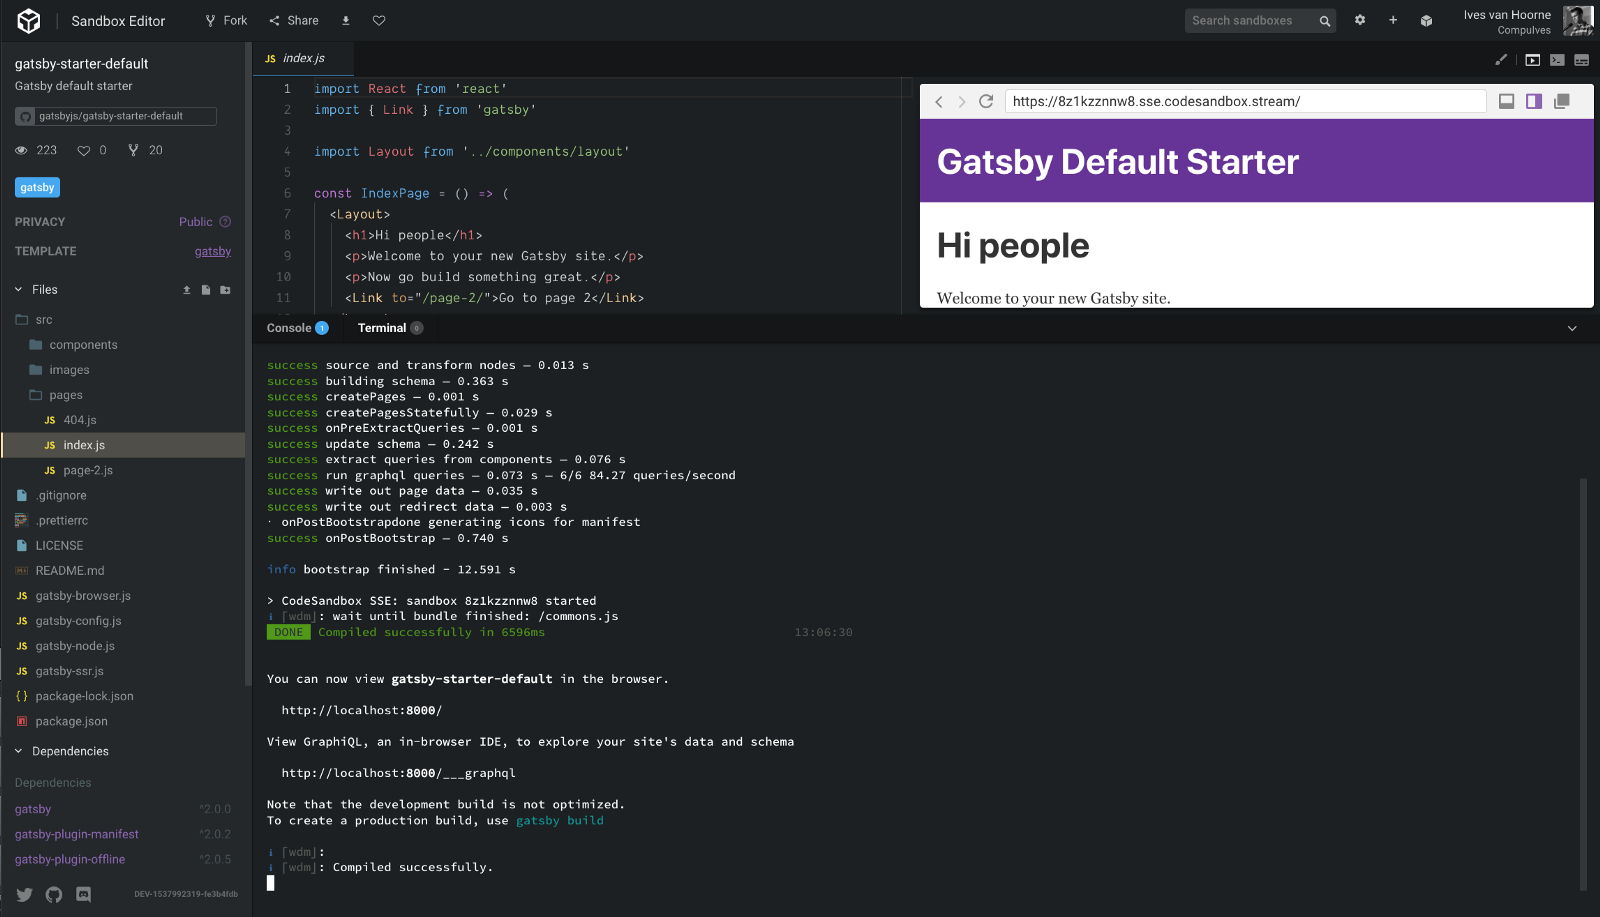The width and height of the screenshot is (1600, 917).
Task: Open the terminal icon in editor toolbar
Action: click(x=1556, y=60)
